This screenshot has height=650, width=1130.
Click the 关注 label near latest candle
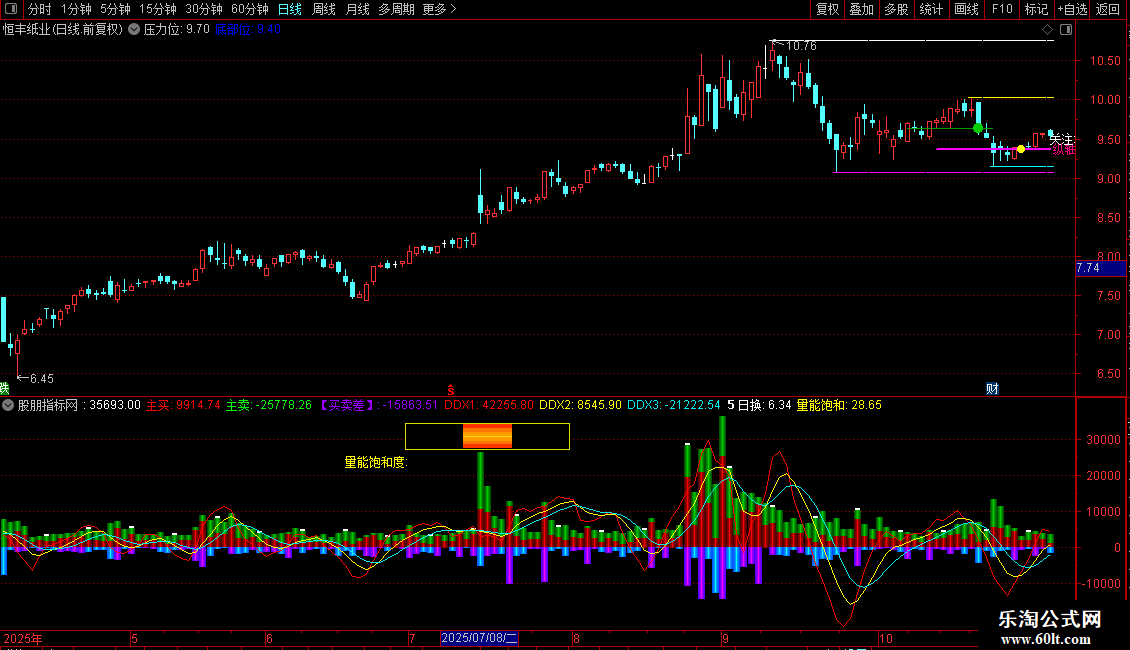click(x=1062, y=139)
